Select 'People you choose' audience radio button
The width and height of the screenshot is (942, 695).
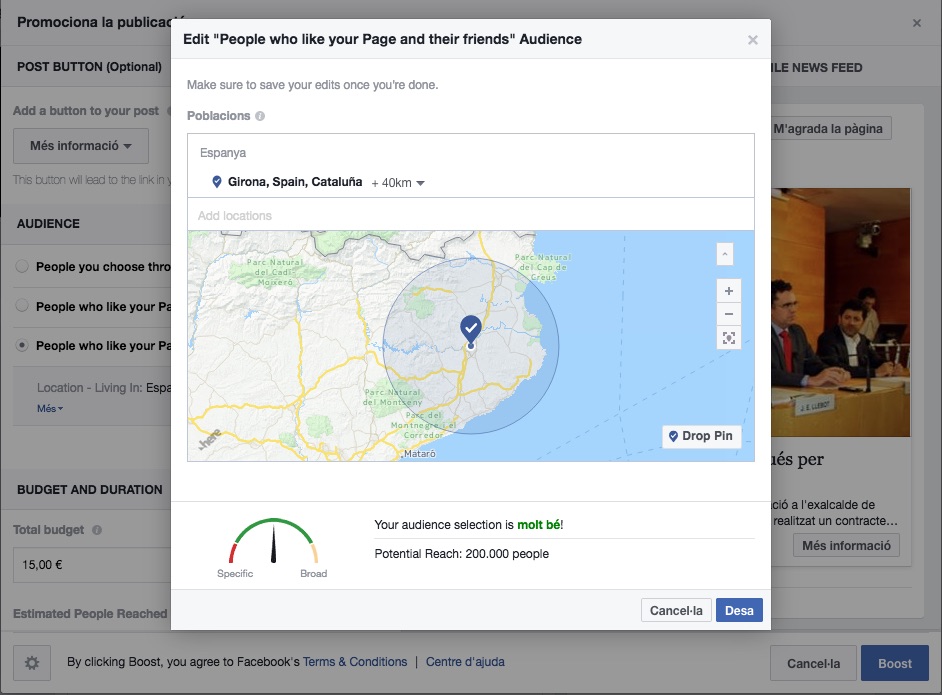point(22,266)
